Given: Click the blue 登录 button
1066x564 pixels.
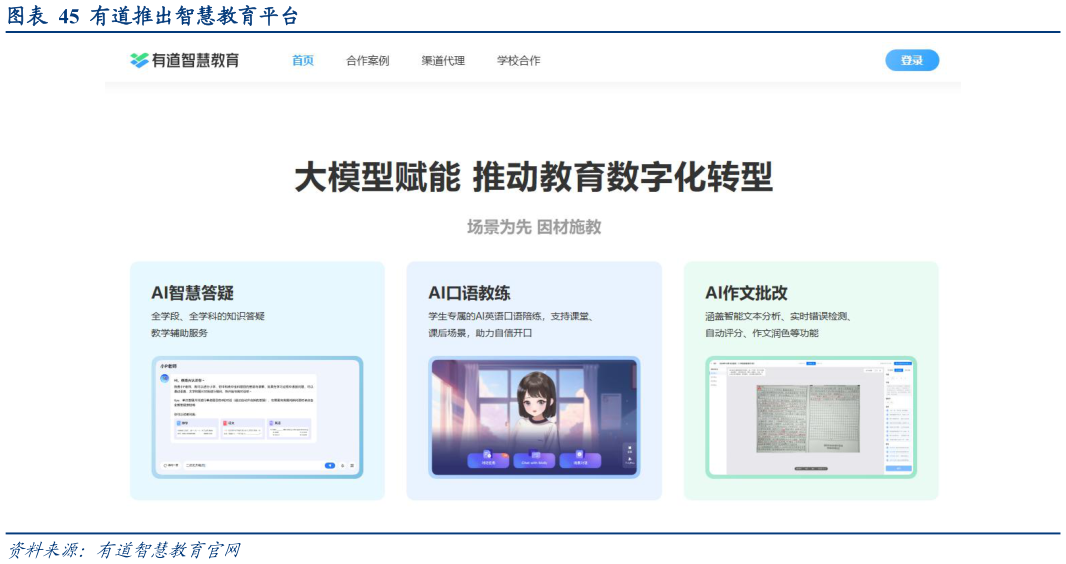Looking at the screenshot, I should (912, 60).
